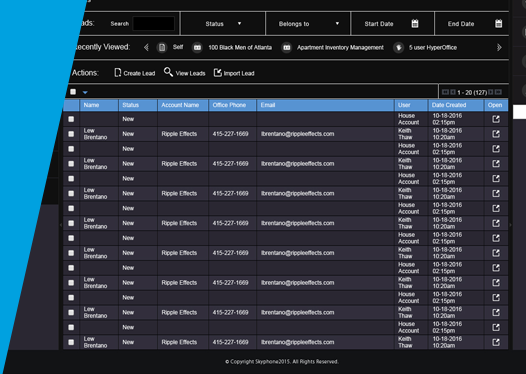The height and width of the screenshot is (374, 526).
Task: Check the last Lew Brentano row checkbox
Action: click(x=71, y=342)
